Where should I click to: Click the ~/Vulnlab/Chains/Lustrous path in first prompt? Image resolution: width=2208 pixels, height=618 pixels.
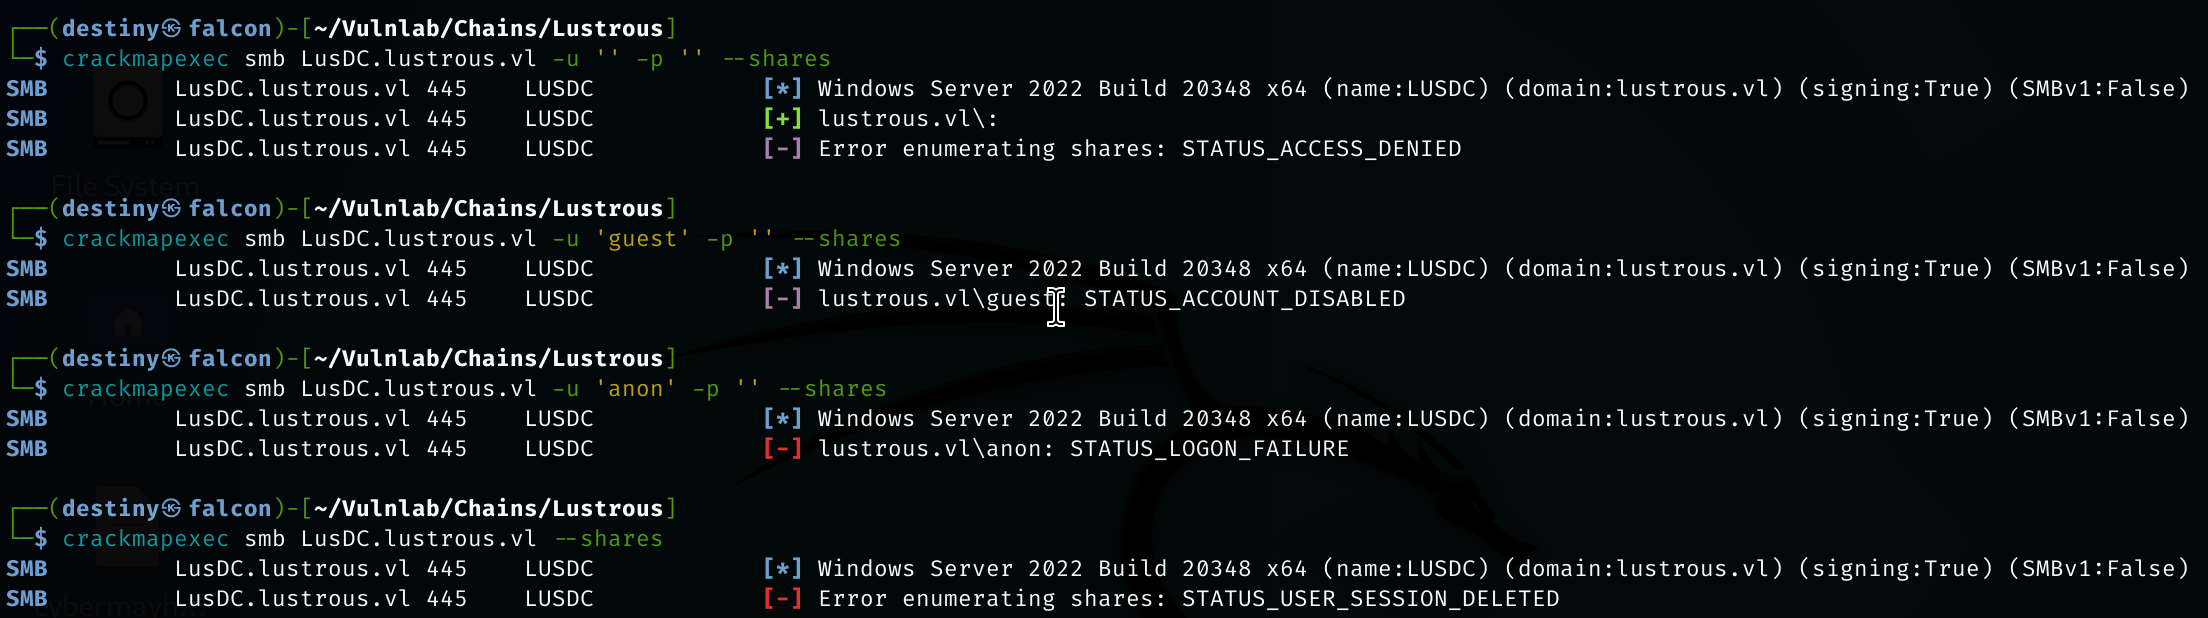(488, 29)
